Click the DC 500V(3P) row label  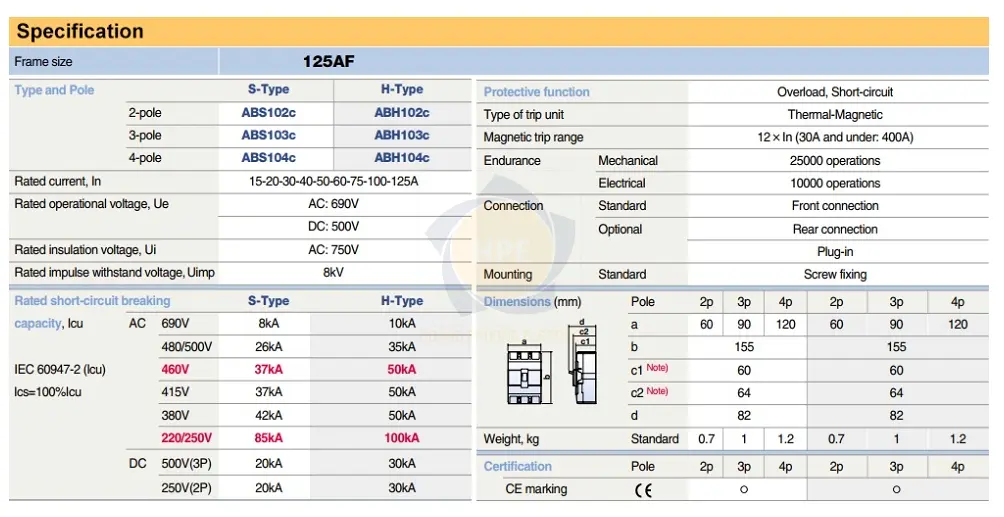pos(186,464)
